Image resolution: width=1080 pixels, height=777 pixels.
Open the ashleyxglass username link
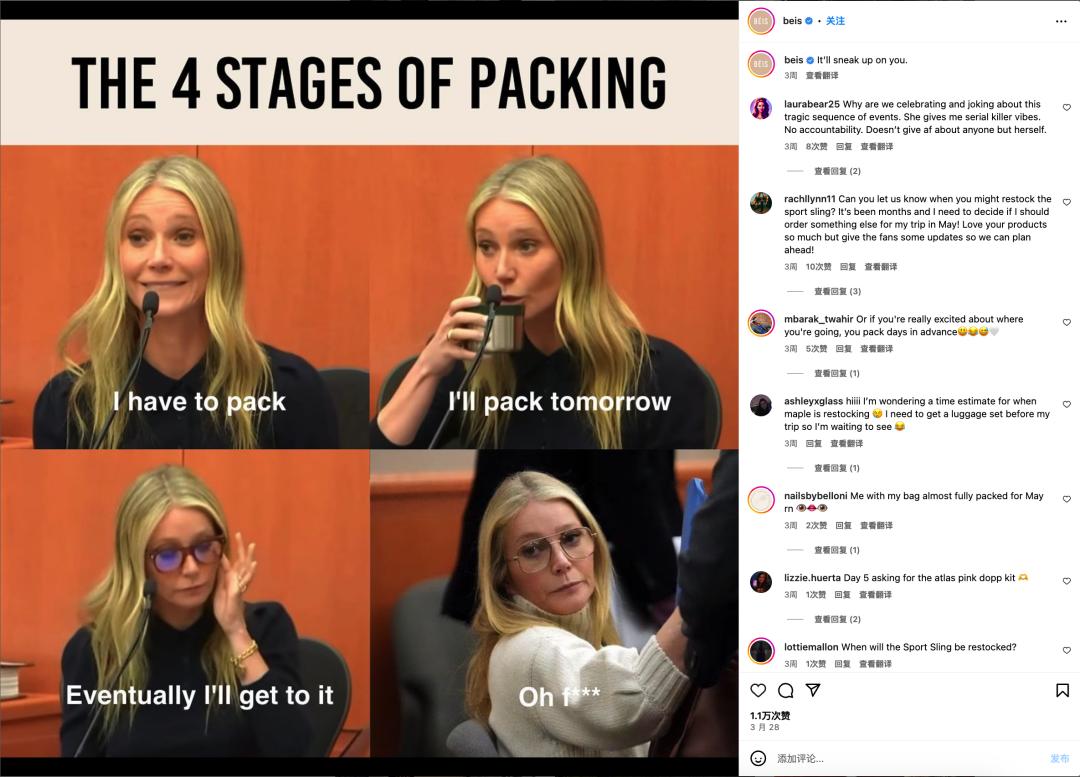[813, 401]
